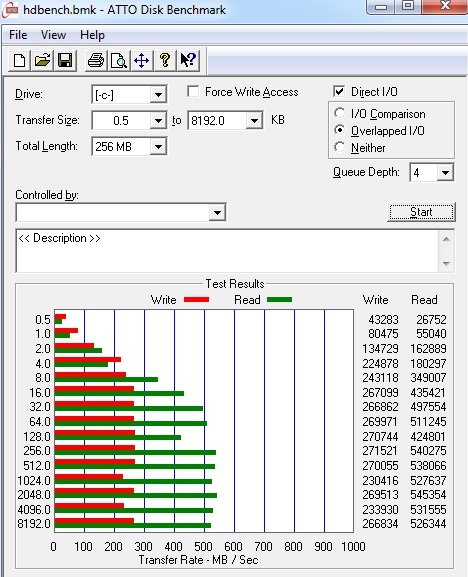Click the green read bar for 2048.0
The width and height of the screenshot is (468, 577).
pos(136,496)
